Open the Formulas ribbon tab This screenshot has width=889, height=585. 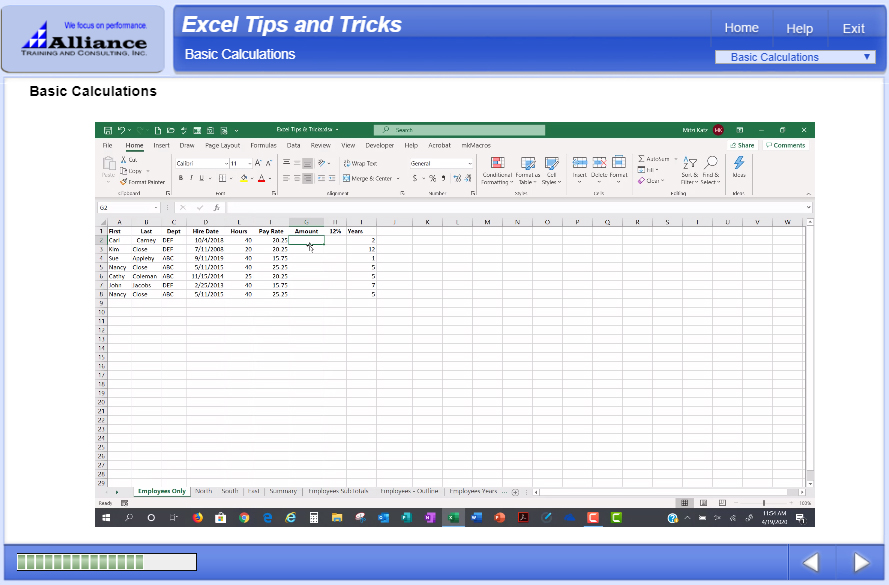pos(263,145)
